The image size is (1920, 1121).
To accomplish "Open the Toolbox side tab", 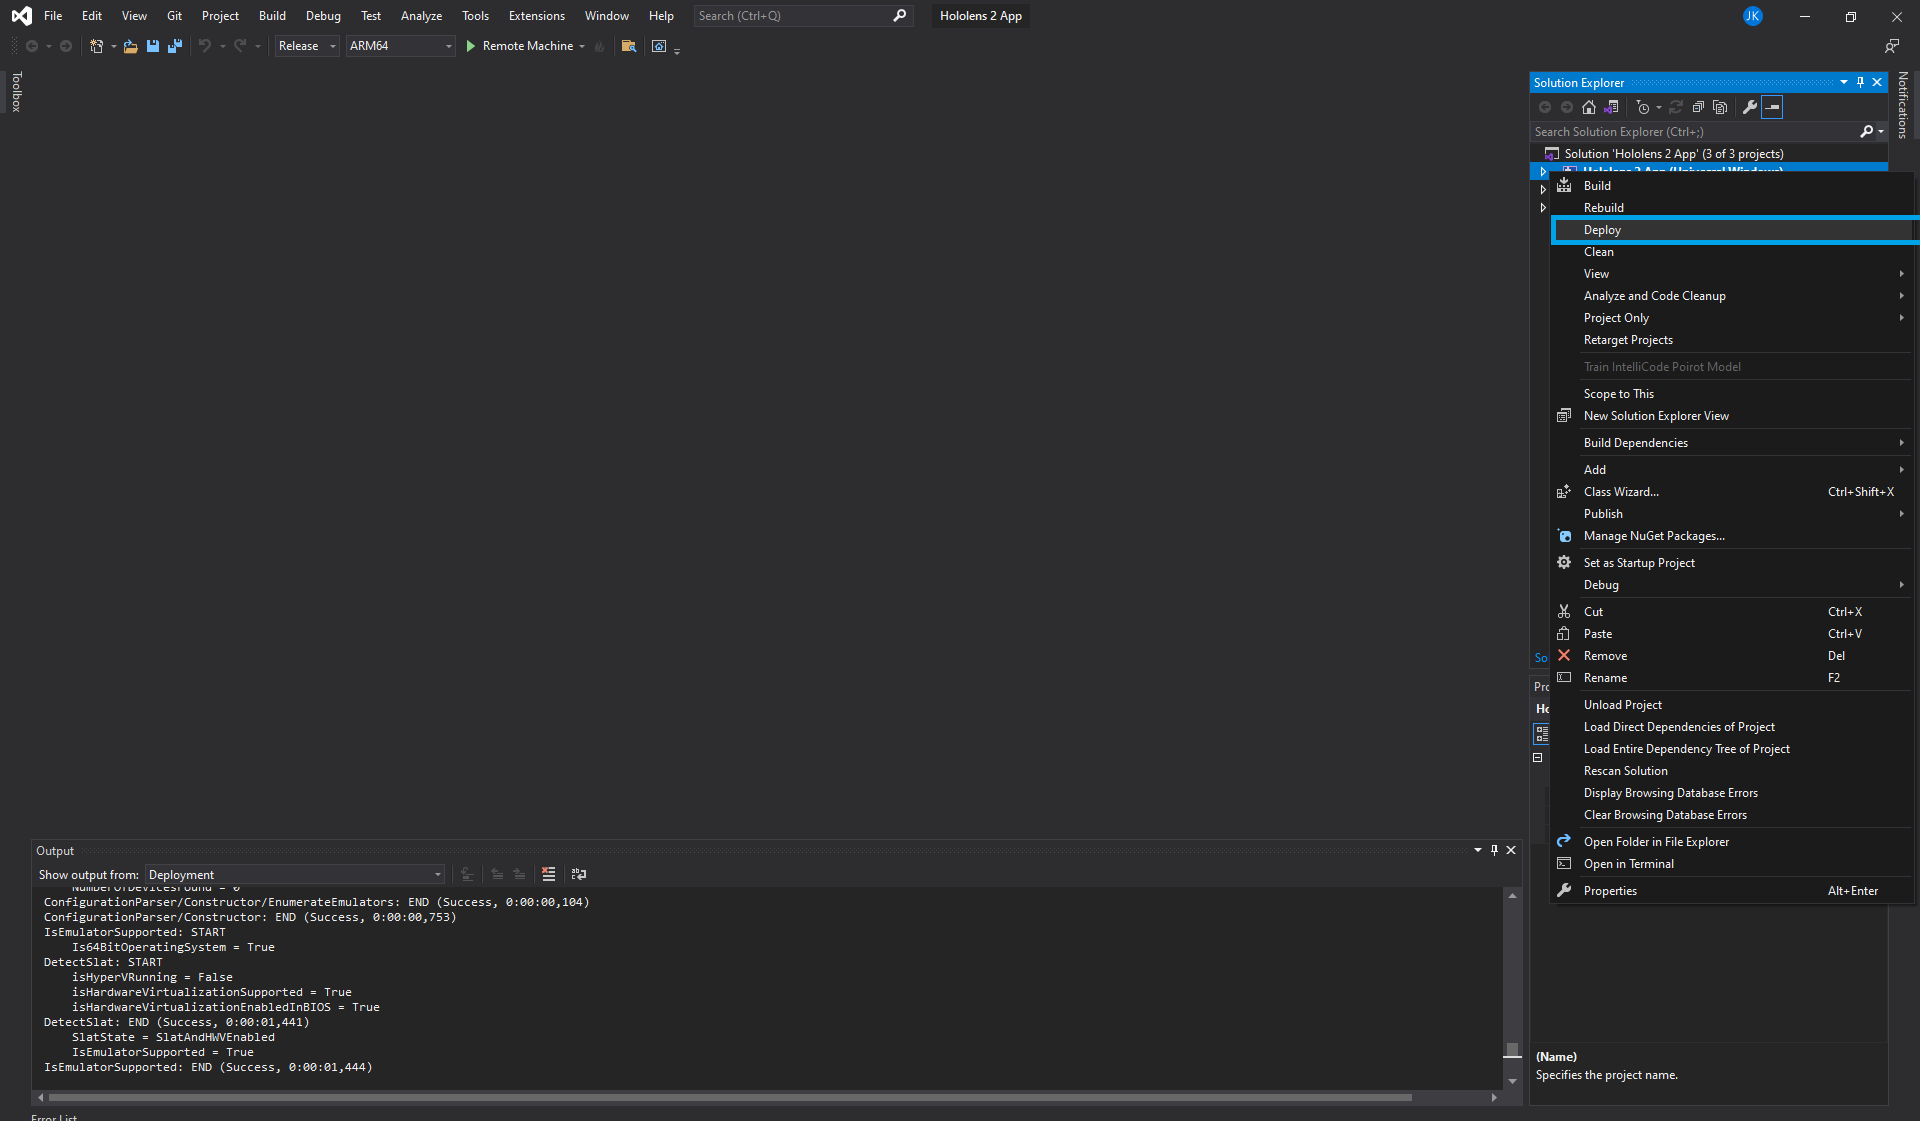I will tap(16, 92).
